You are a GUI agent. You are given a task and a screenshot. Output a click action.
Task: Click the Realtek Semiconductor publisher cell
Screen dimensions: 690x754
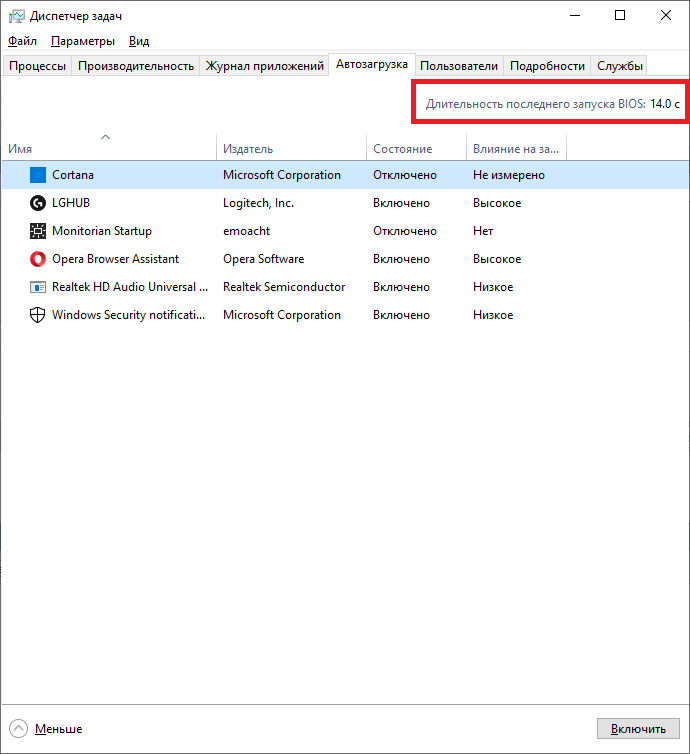284,287
